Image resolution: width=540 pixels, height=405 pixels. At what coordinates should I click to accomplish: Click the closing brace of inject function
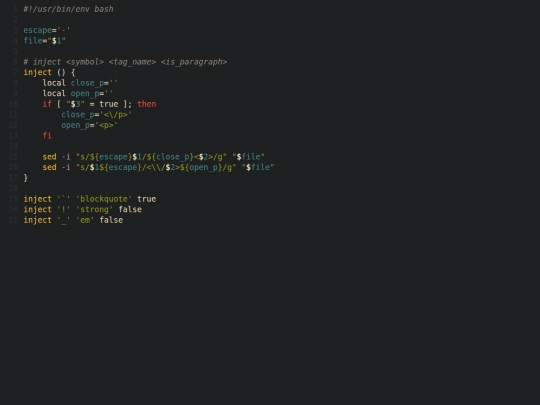coord(25,178)
